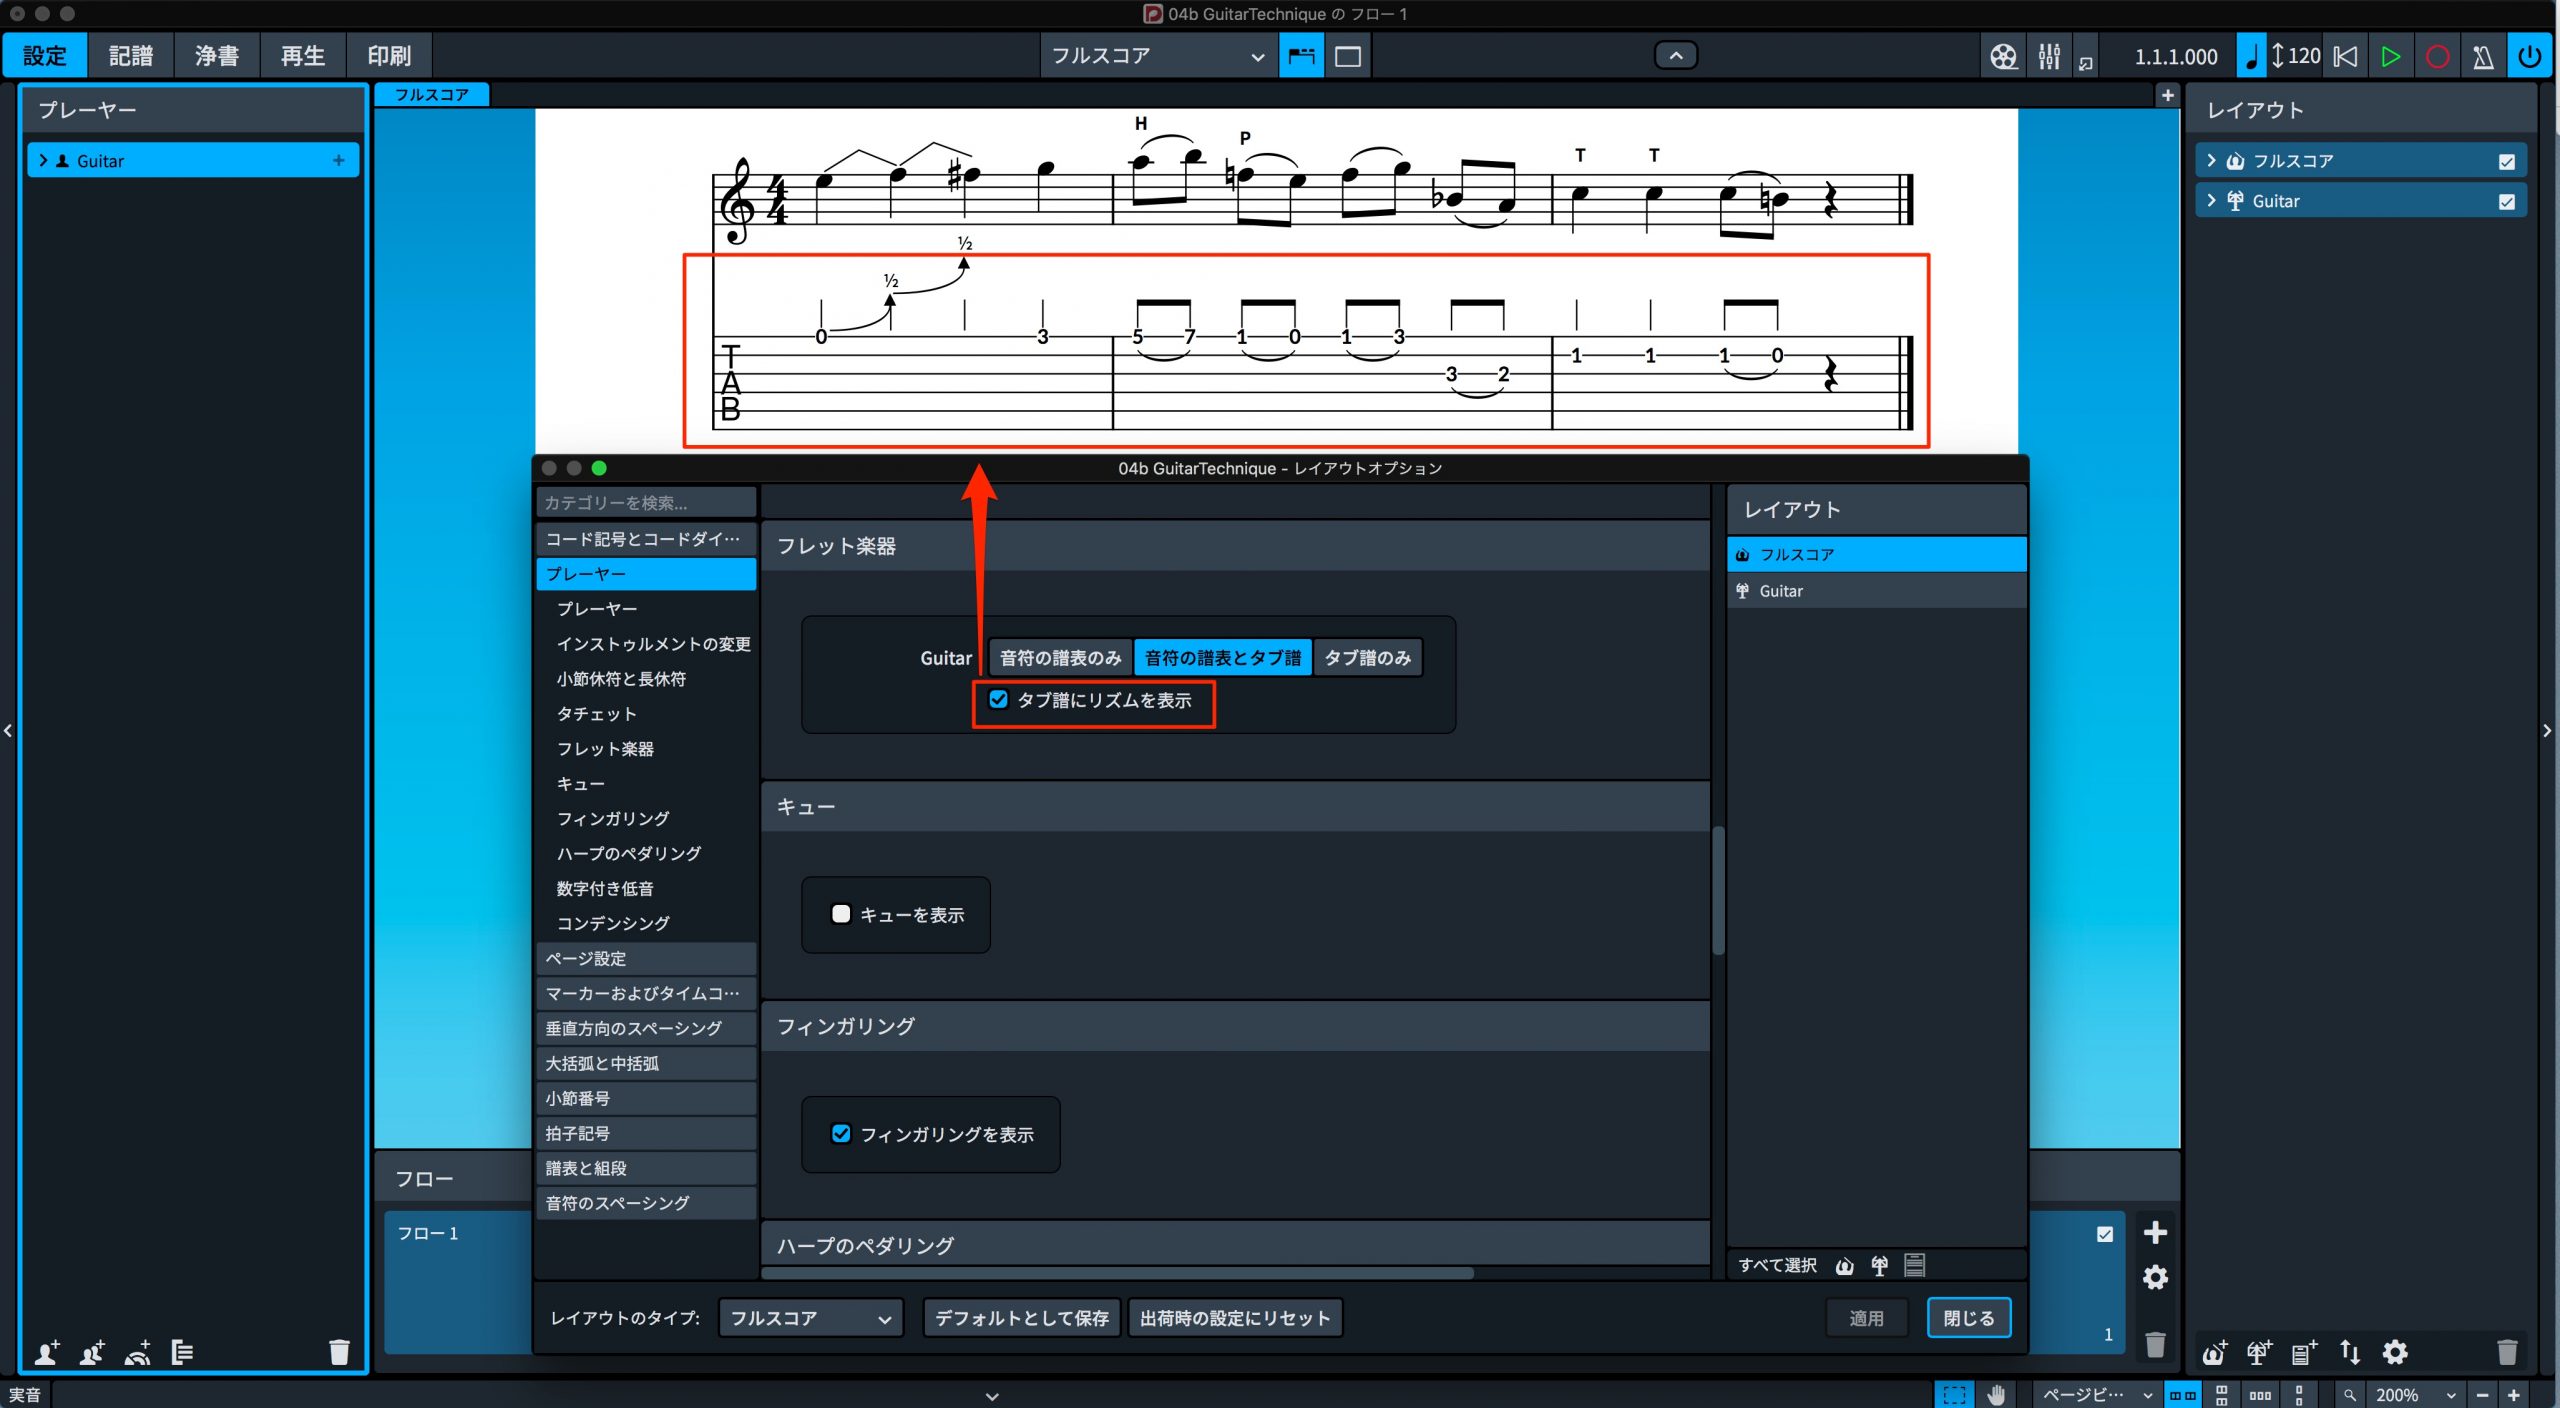Uncheck the show fingering checkbox
2560x1408 pixels.
click(x=841, y=1133)
